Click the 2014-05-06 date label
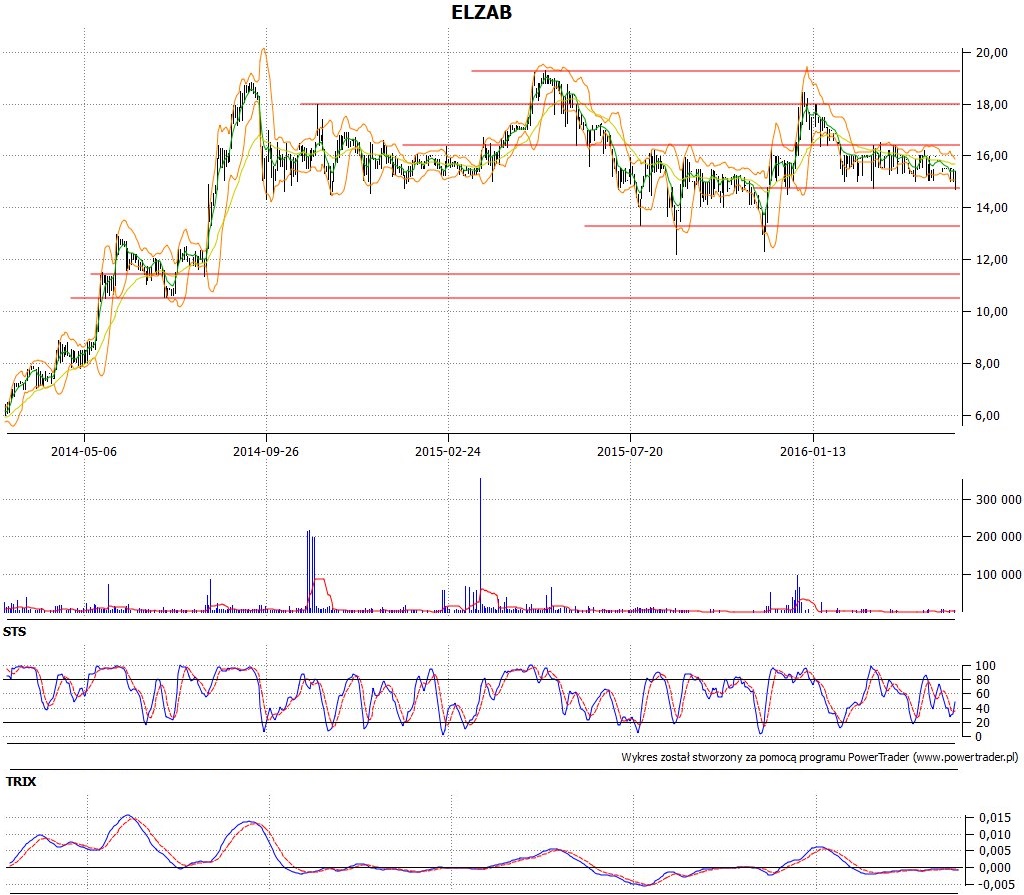This screenshot has height=895, width=1024. coord(84,451)
